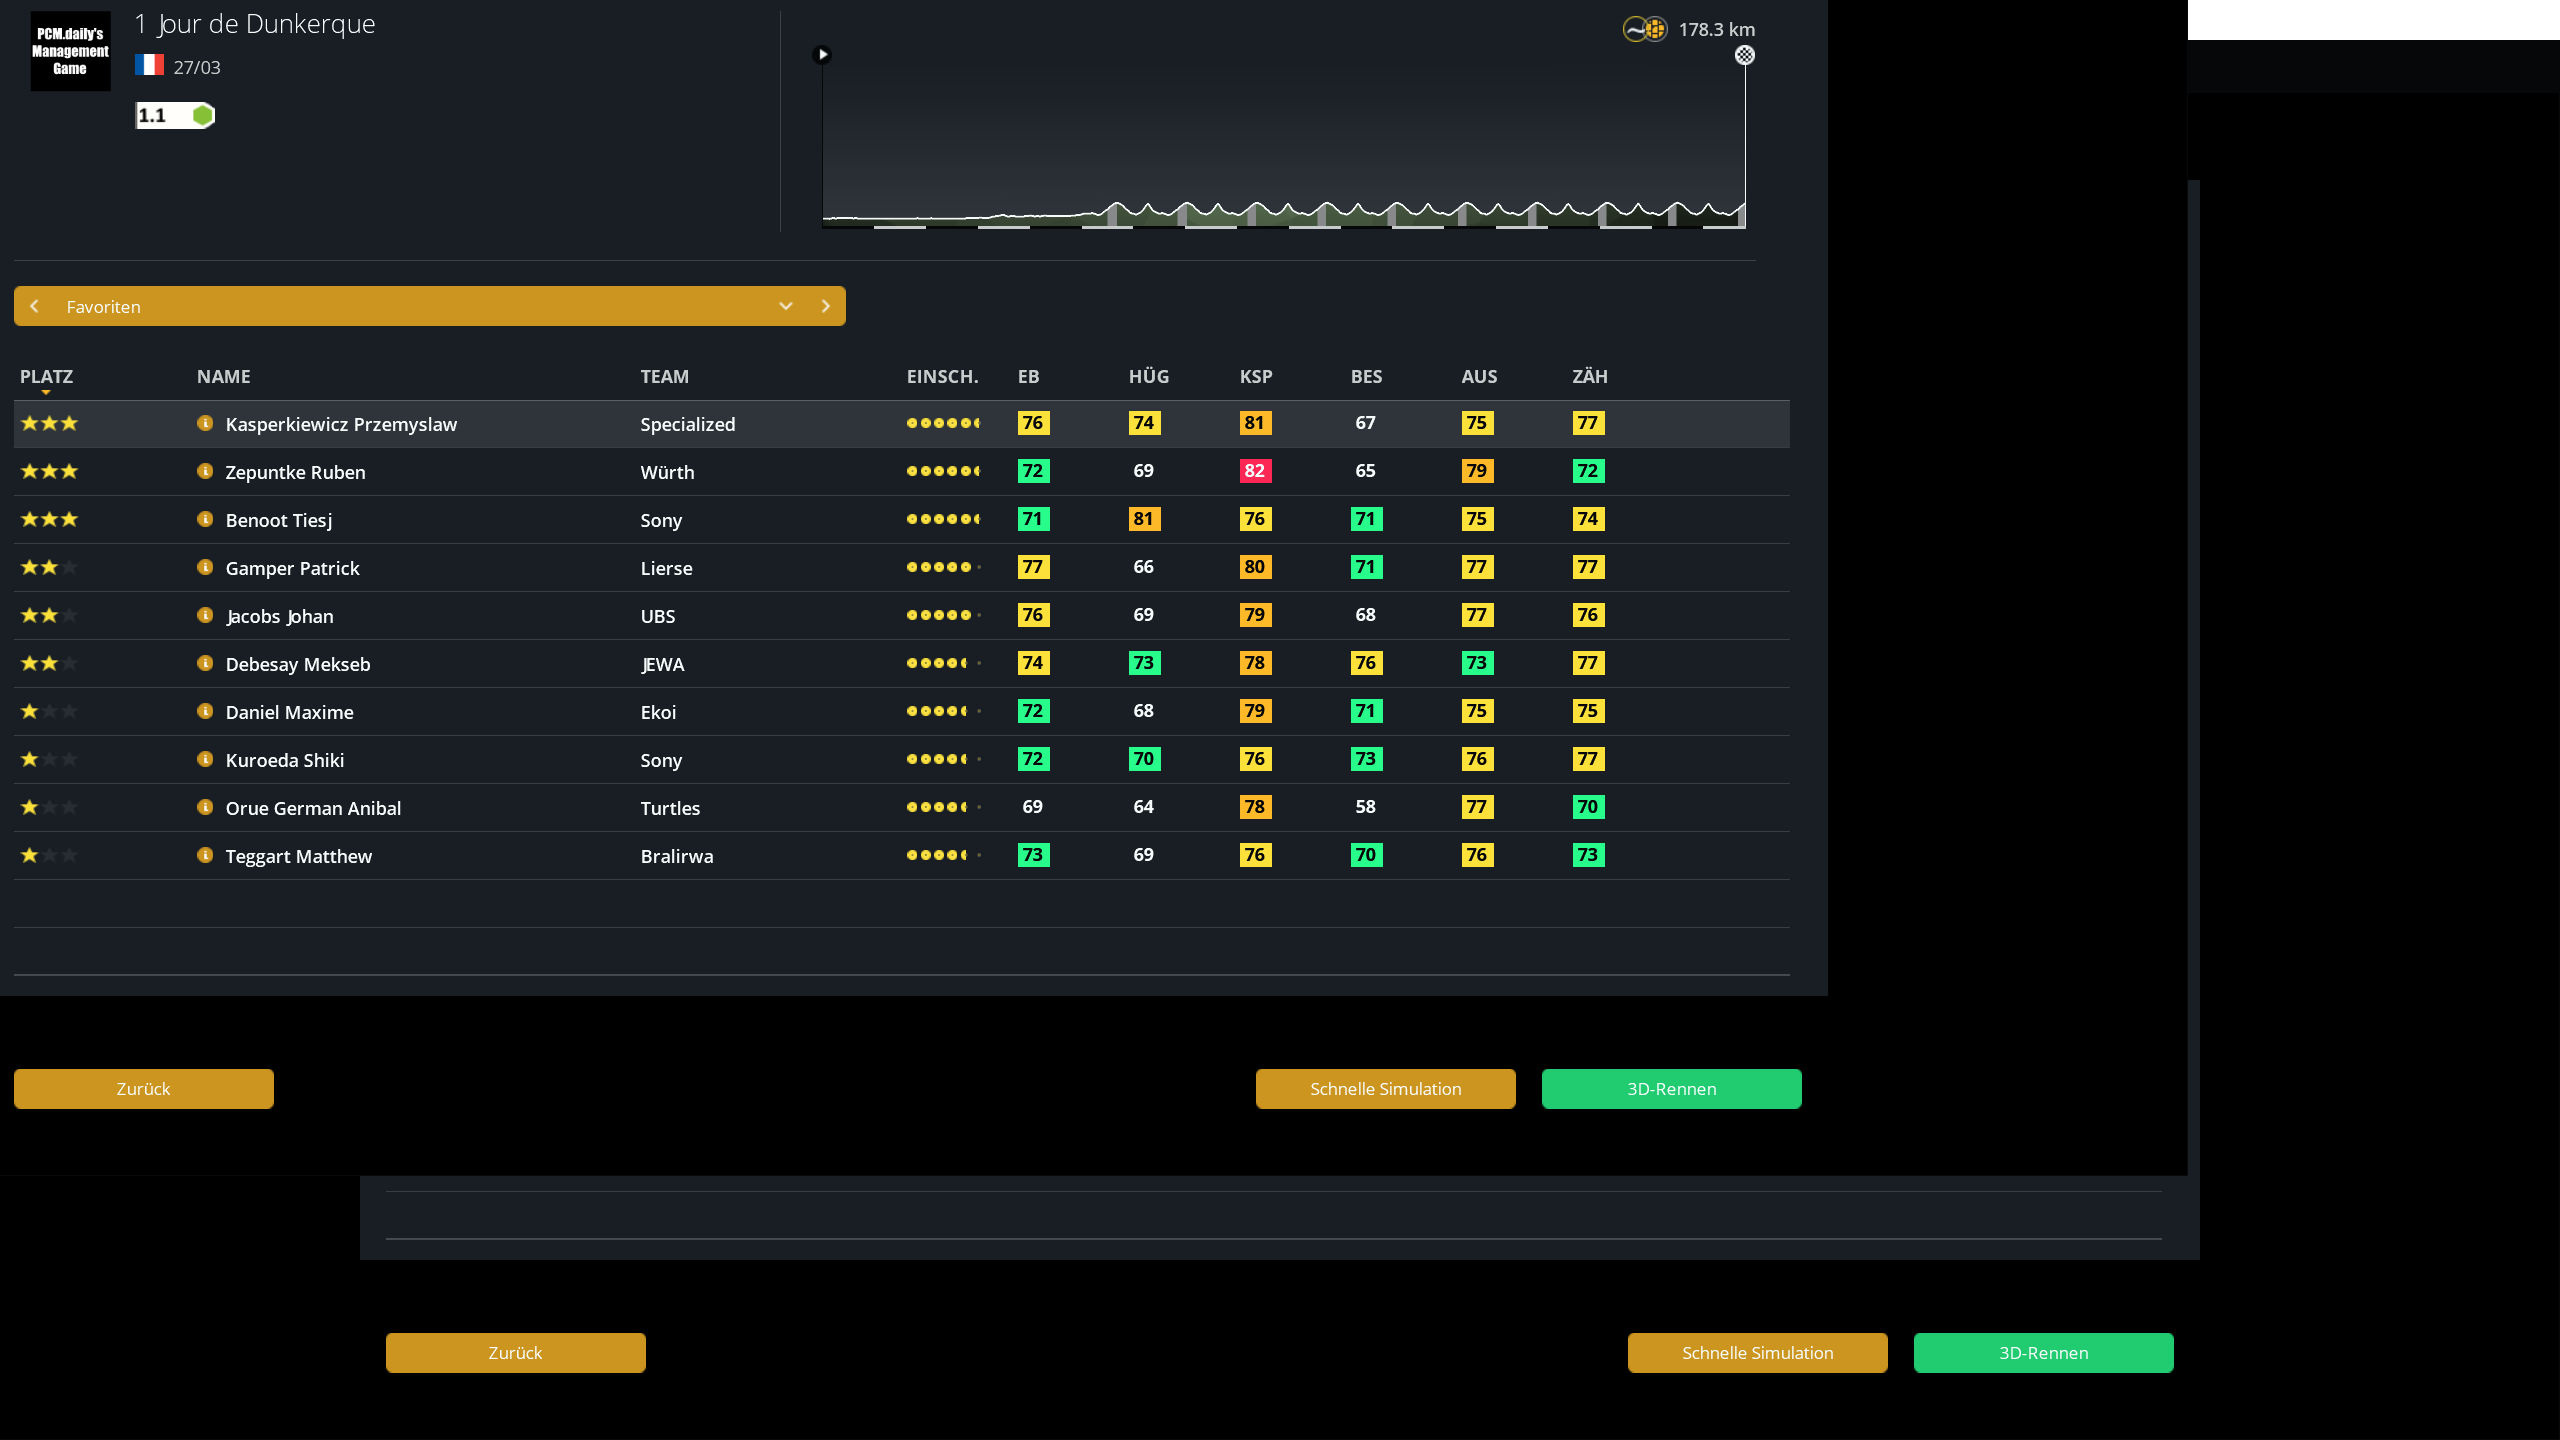
Task: Click team Bralirwa cell
Action: 677,856
